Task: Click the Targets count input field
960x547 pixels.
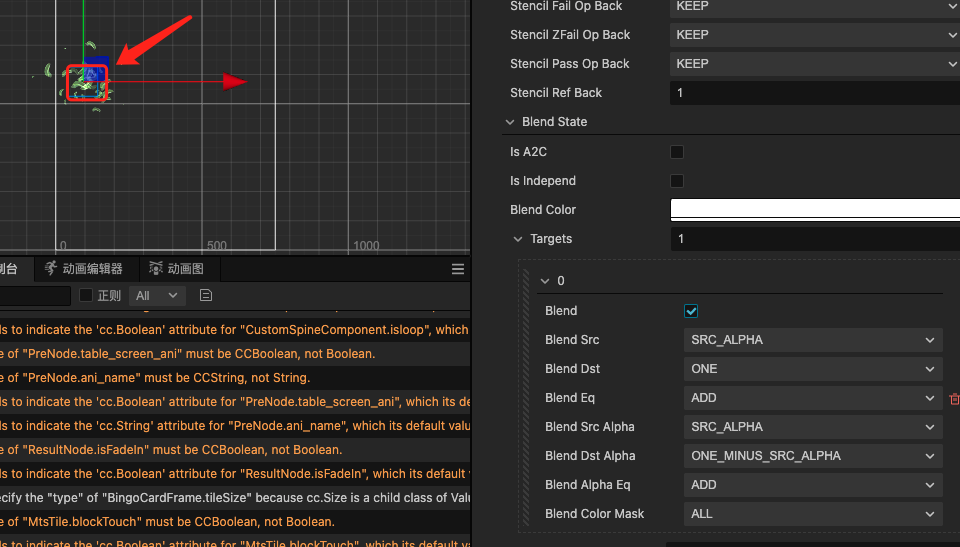Action: coord(814,239)
